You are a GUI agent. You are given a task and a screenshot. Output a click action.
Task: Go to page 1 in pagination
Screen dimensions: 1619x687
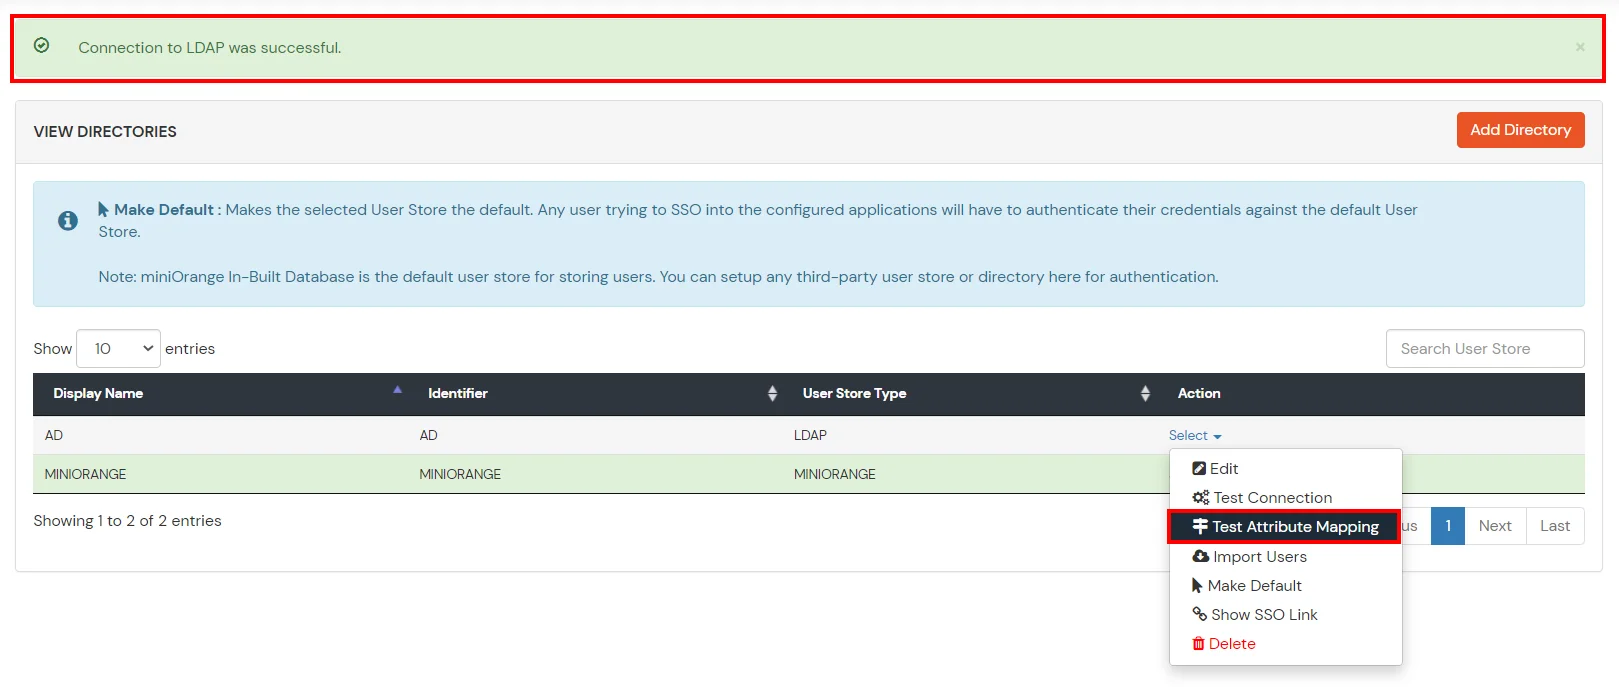pos(1447,526)
